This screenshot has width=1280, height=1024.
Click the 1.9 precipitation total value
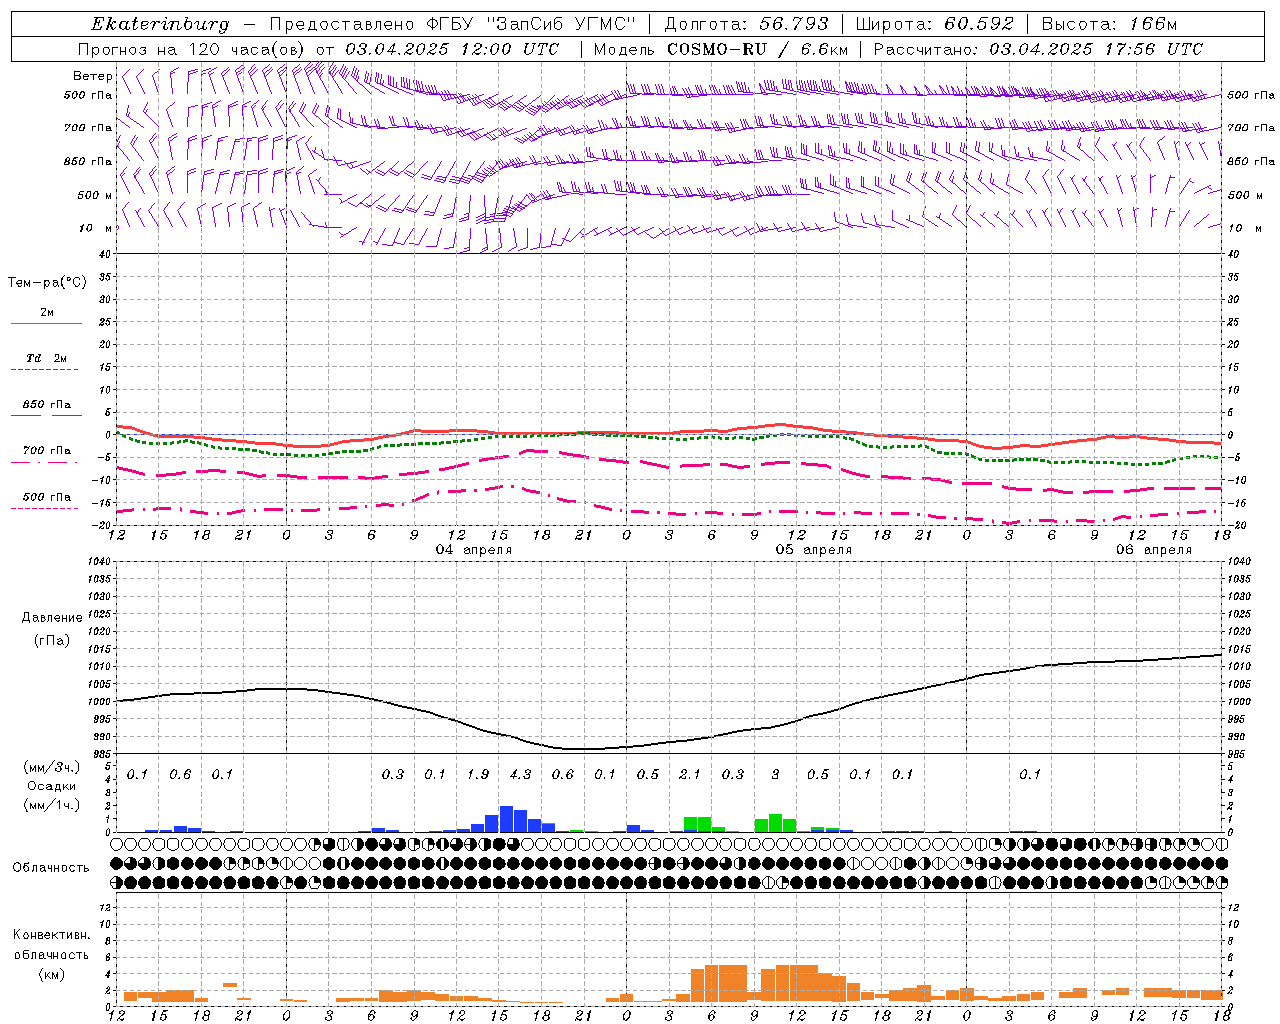click(x=478, y=774)
